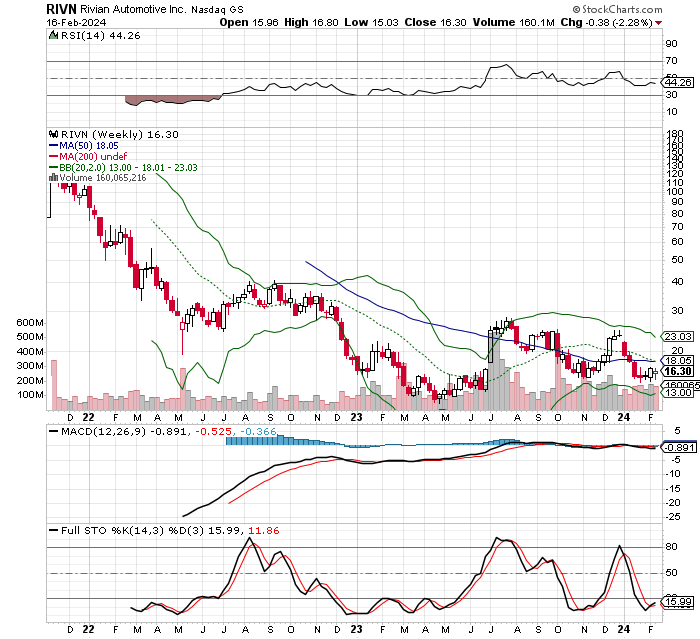The width and height of the screenshot is (700, 639).
Task: Click the 18.05 moving average price tag
Action: pyautogui.click(x=678, y=360)
